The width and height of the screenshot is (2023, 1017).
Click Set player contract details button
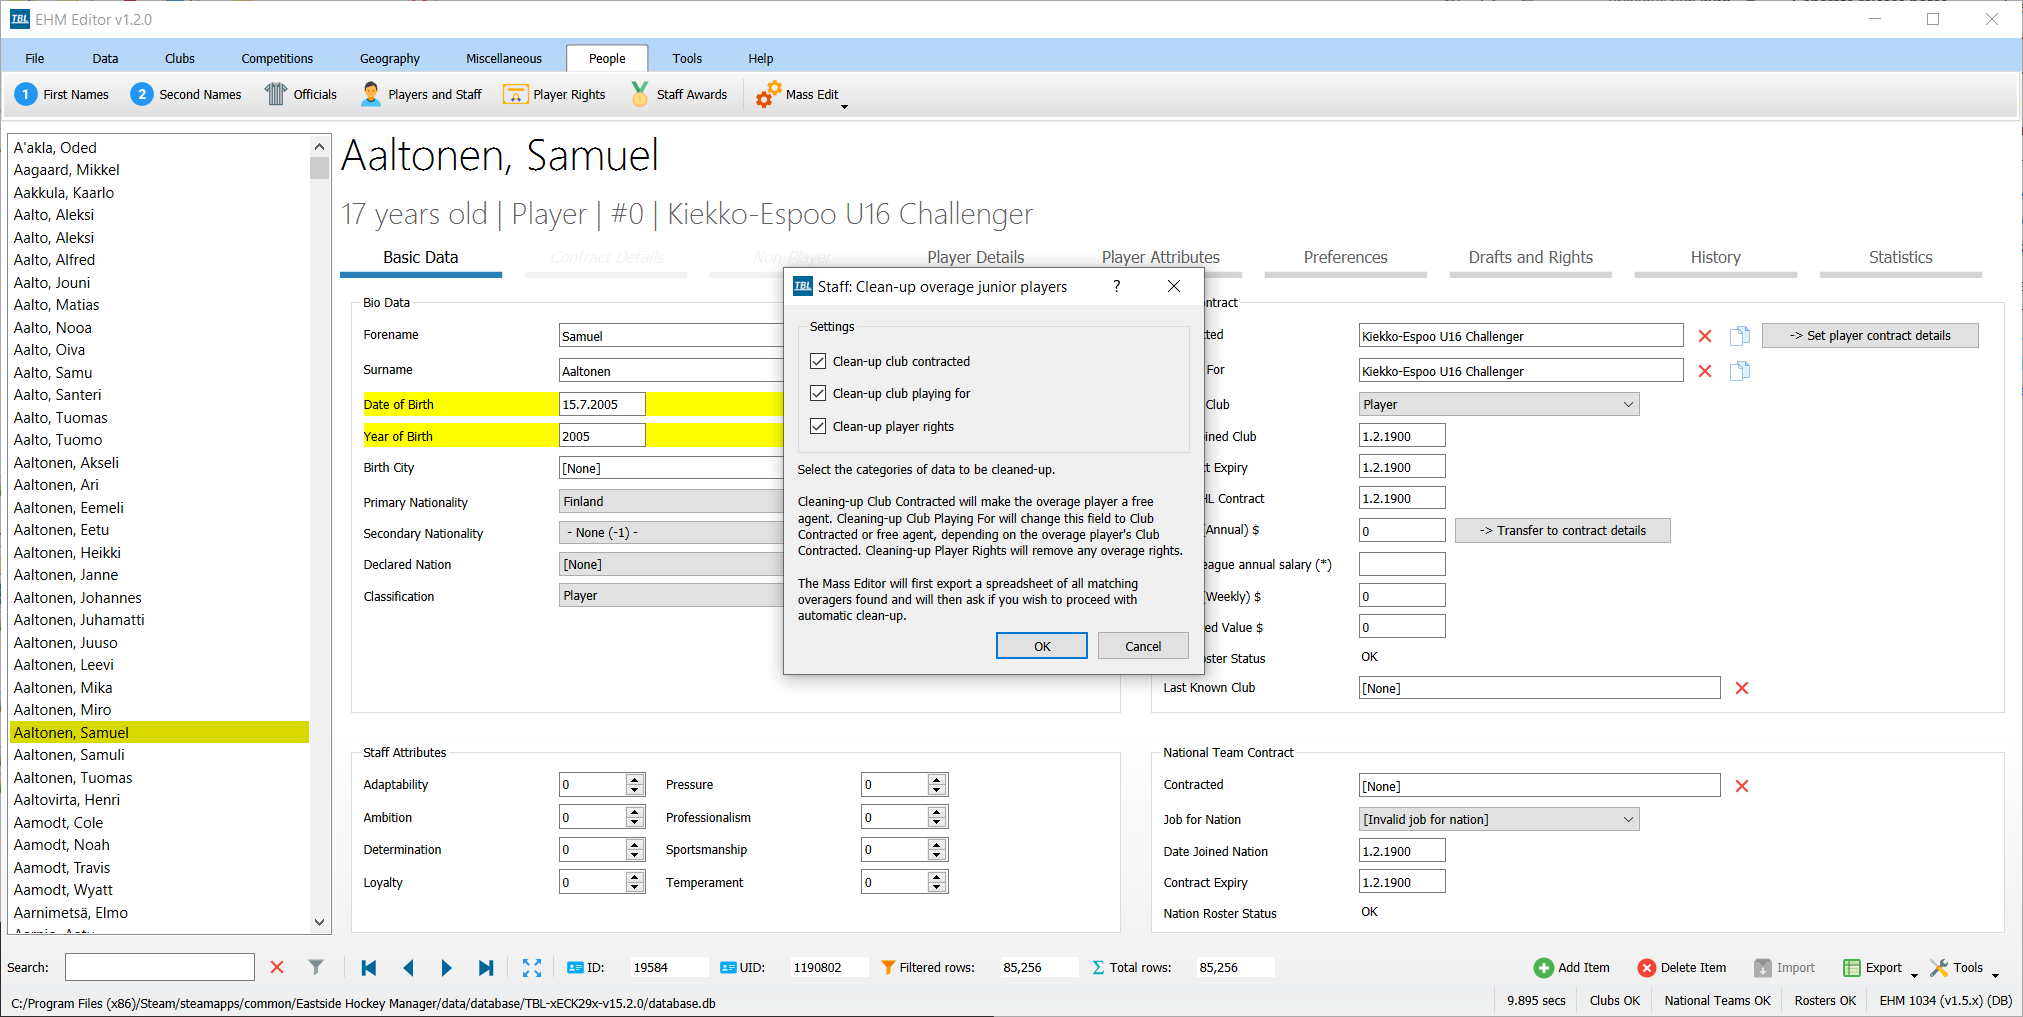[1869, 335]
